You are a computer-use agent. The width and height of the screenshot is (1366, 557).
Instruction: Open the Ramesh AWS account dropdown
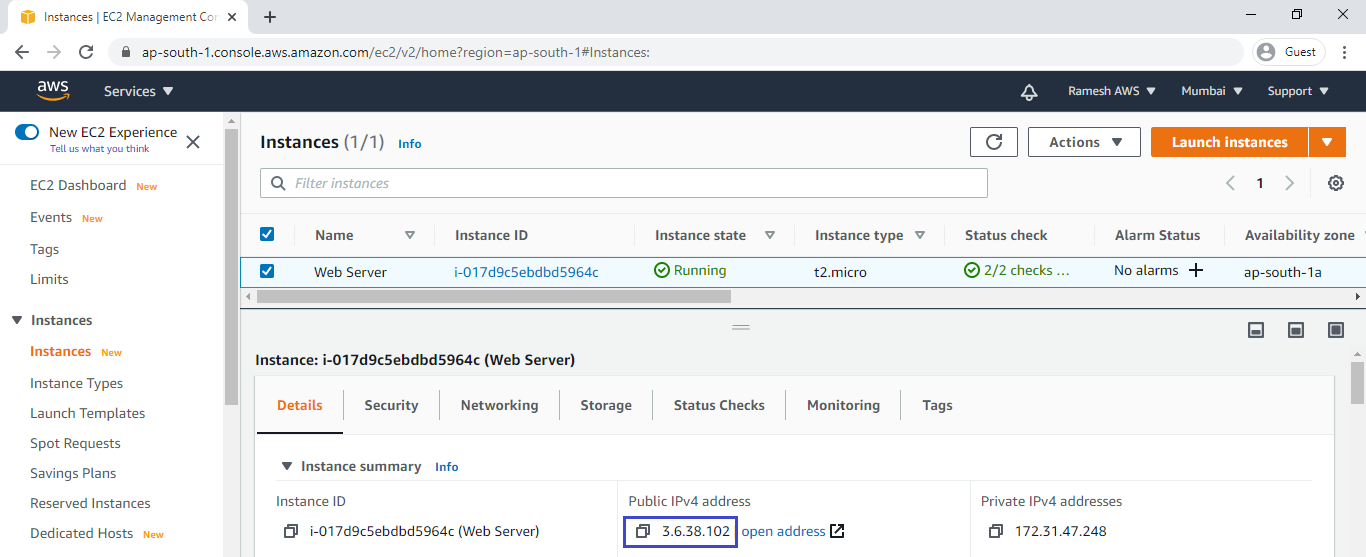pos(1112,91)
